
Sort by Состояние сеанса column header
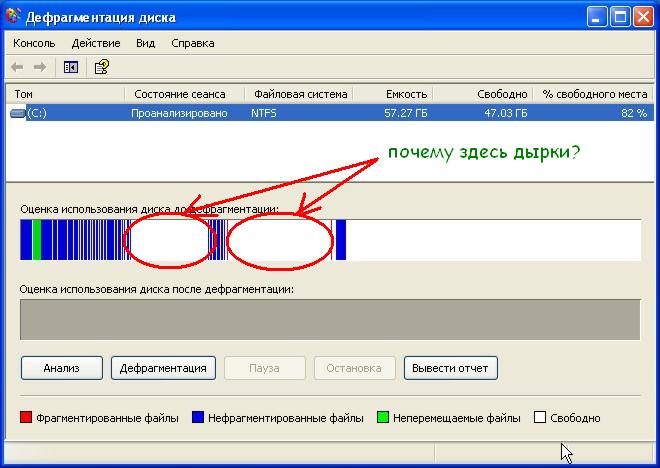click(x=185, y=94)
